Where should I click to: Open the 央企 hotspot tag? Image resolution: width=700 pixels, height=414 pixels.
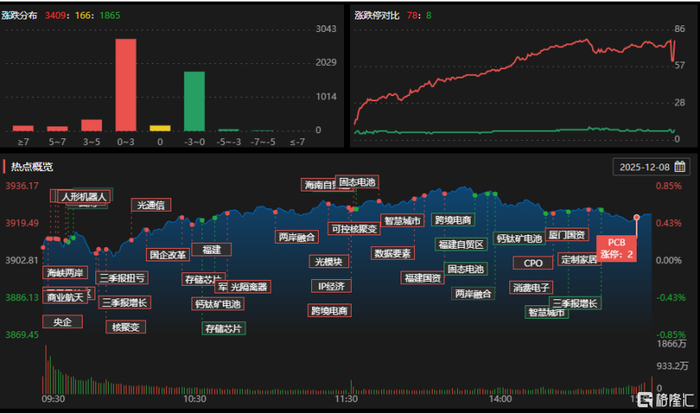click(62, 322)
